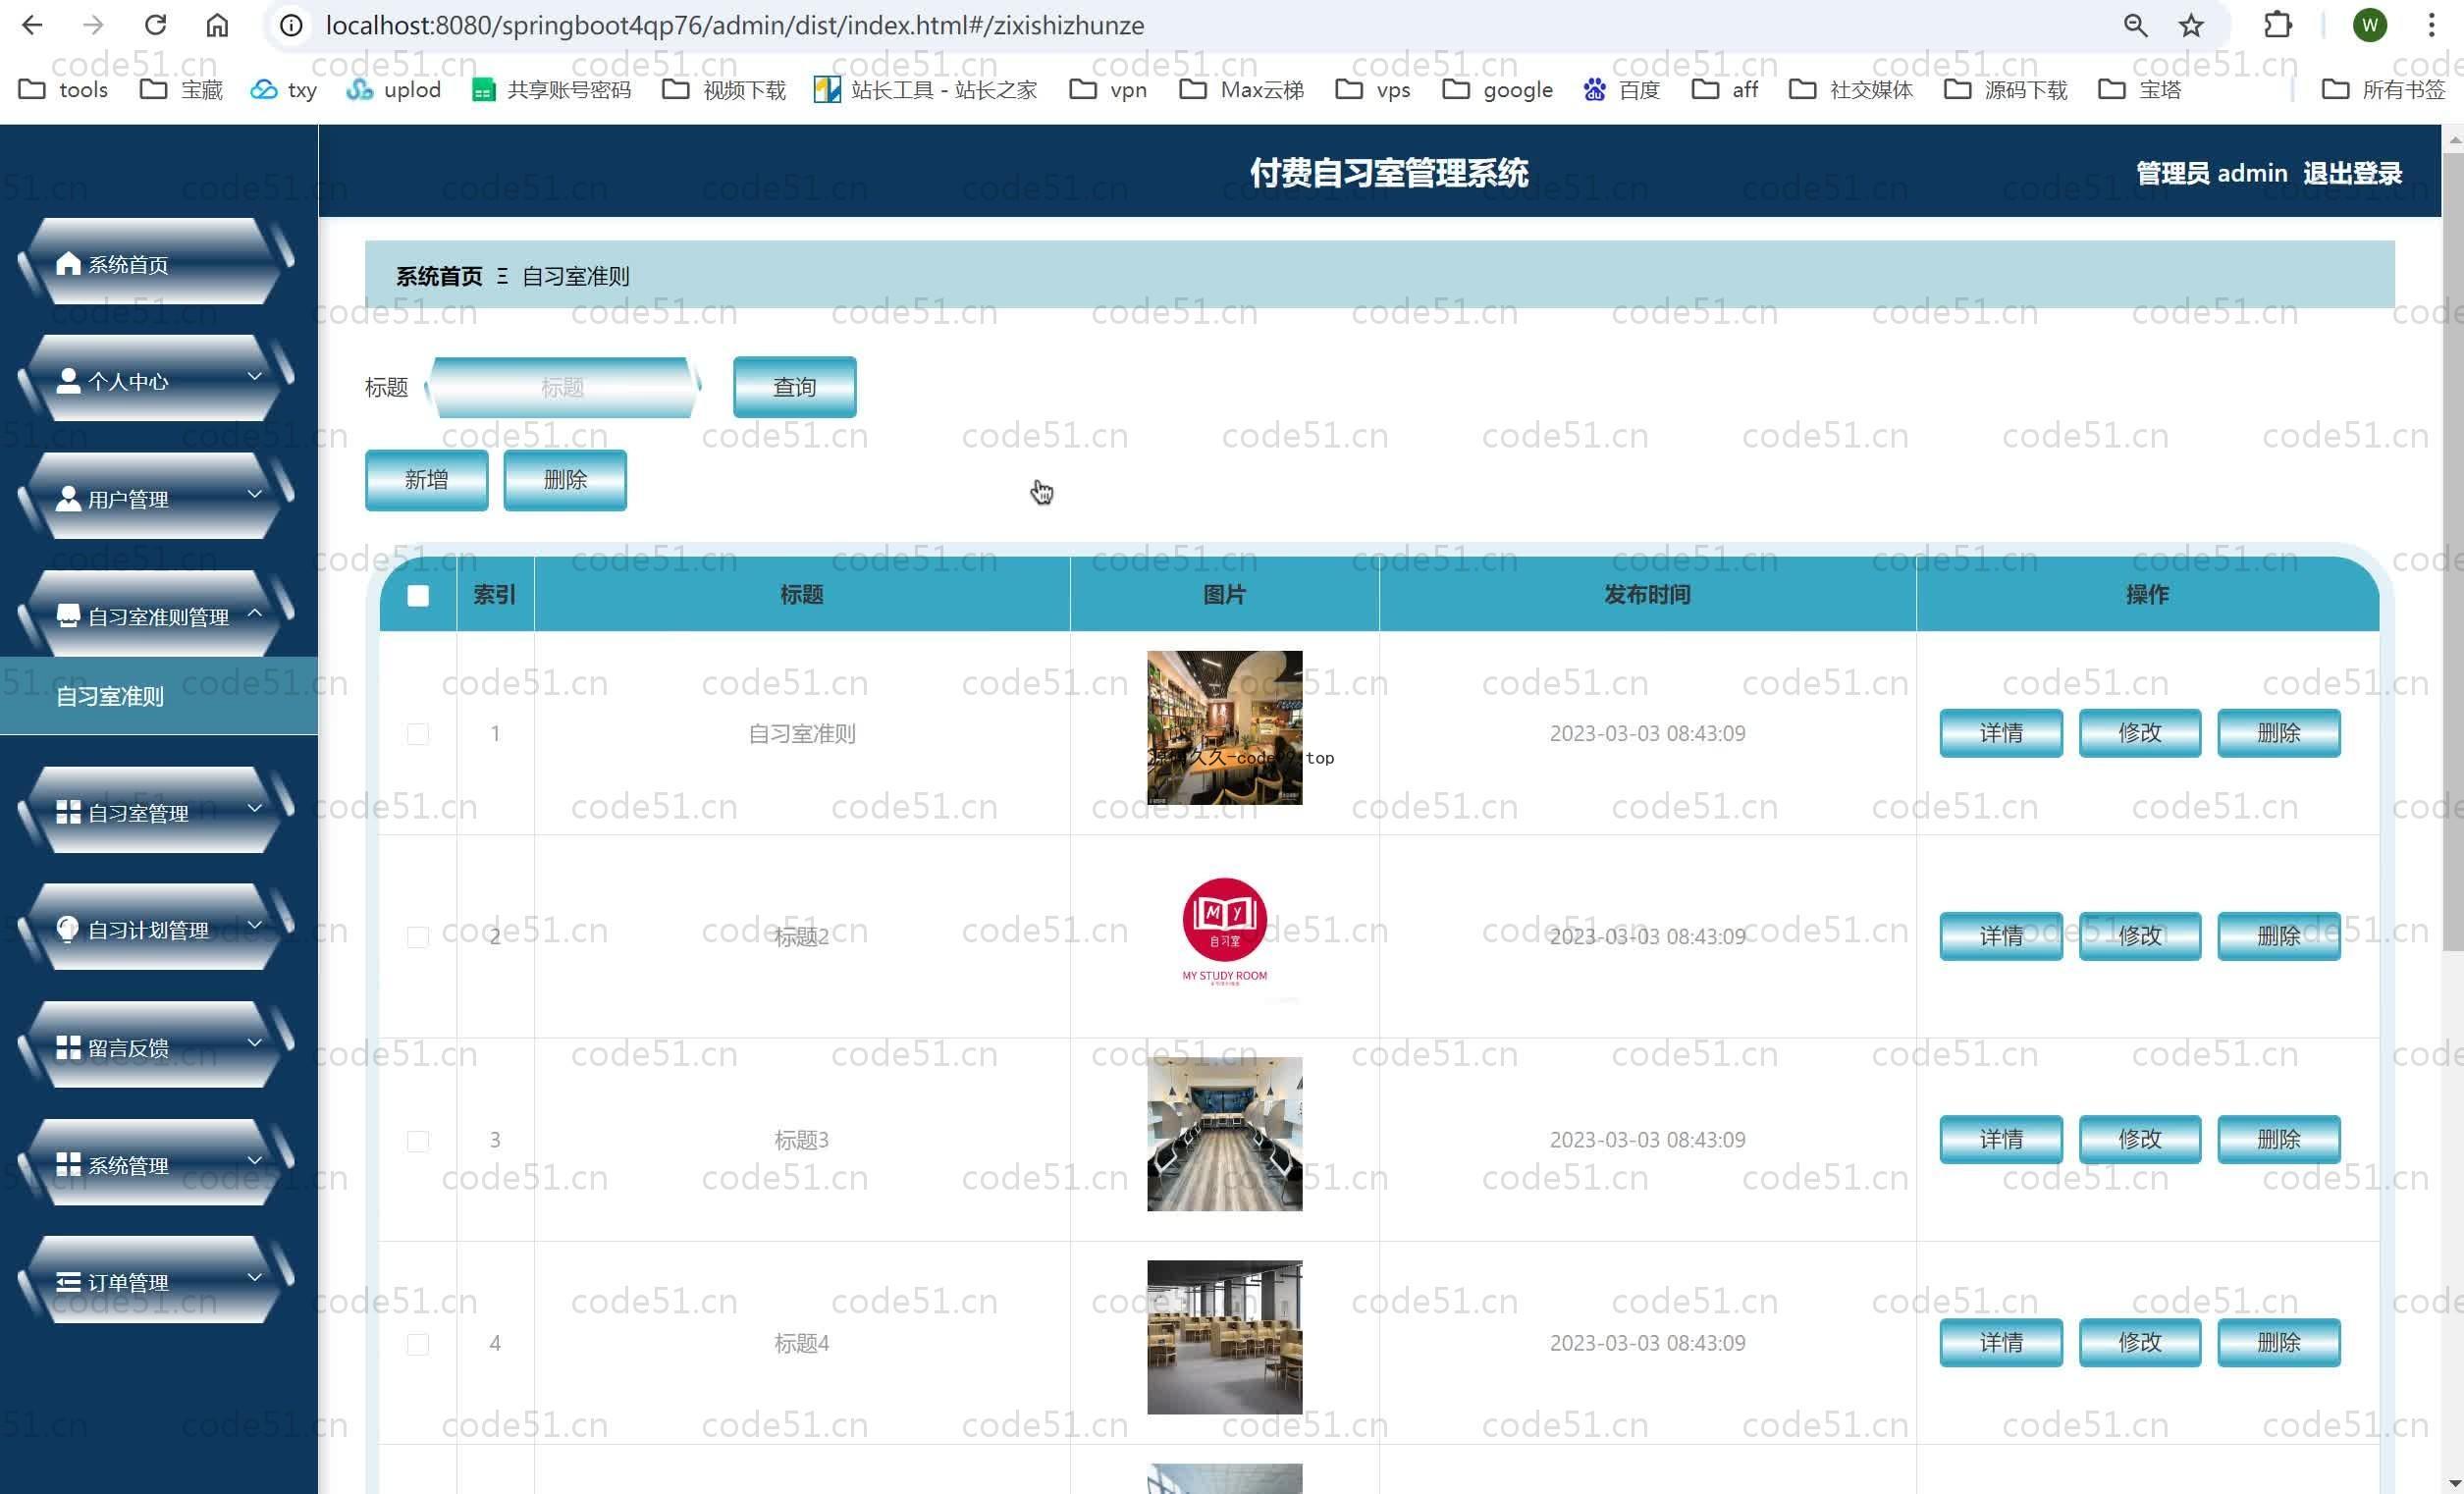This screenshot has height=1494, width=2464.
Task: Click the bulb icon beside 自习计划管理
Action: point(68,929)
